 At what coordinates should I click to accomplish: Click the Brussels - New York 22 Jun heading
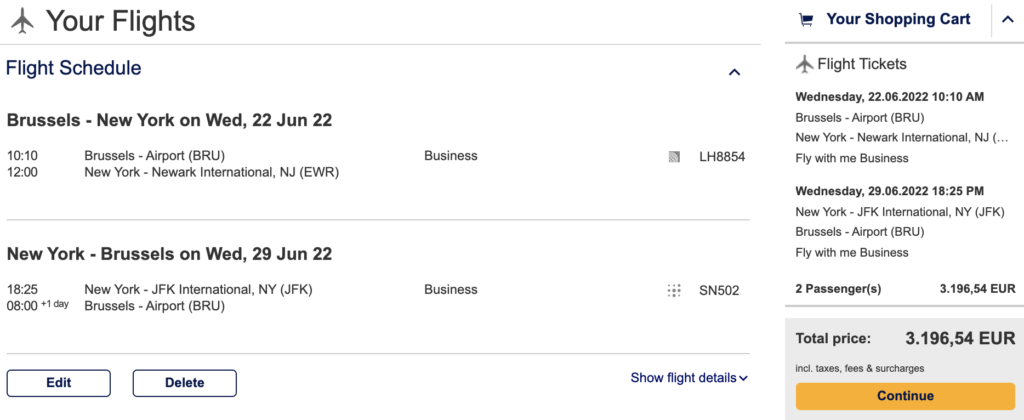pyautogui.click(x=169, y=120)
